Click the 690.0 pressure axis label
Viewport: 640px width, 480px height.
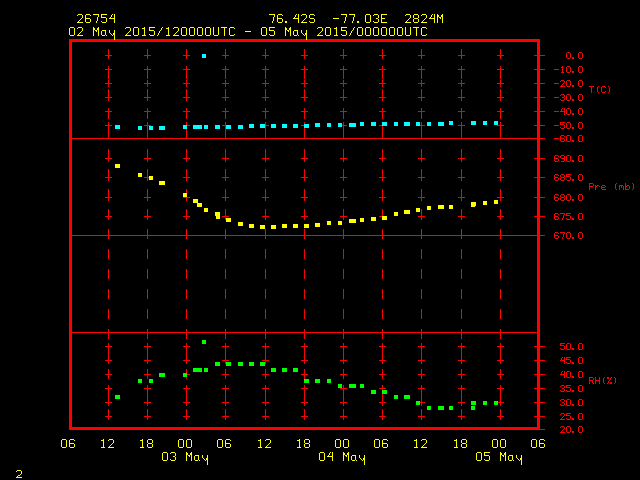click(x=568, y=159)
